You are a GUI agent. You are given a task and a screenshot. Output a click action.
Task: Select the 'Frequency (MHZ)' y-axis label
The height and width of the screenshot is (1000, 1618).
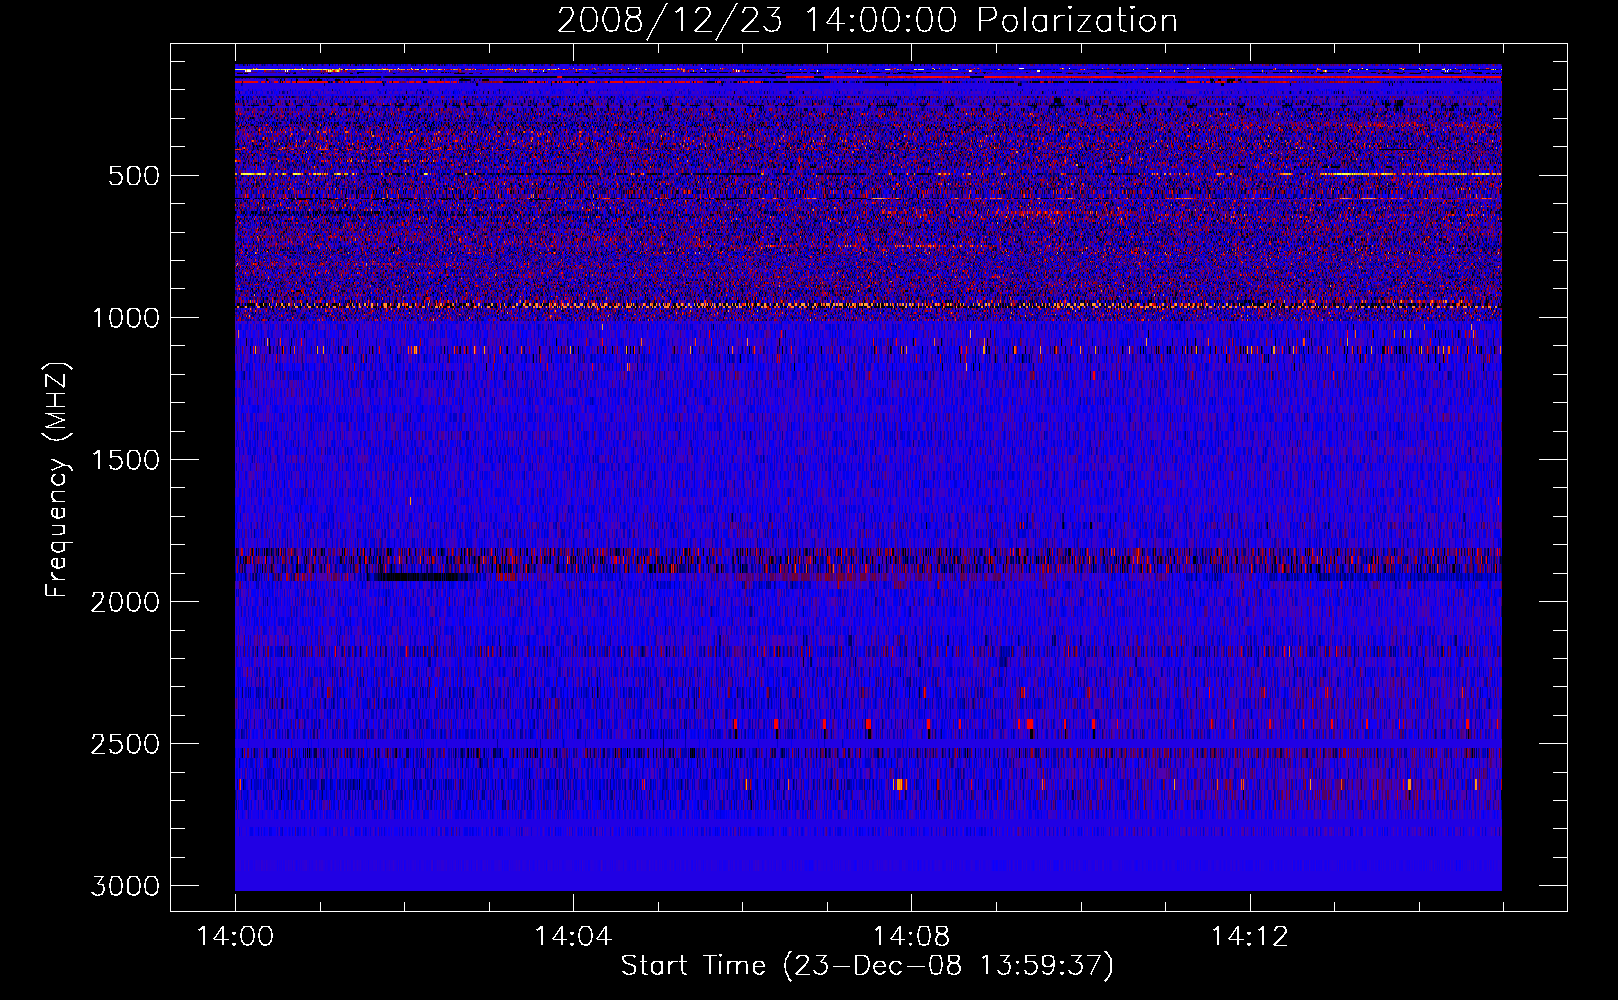[57, 480]
